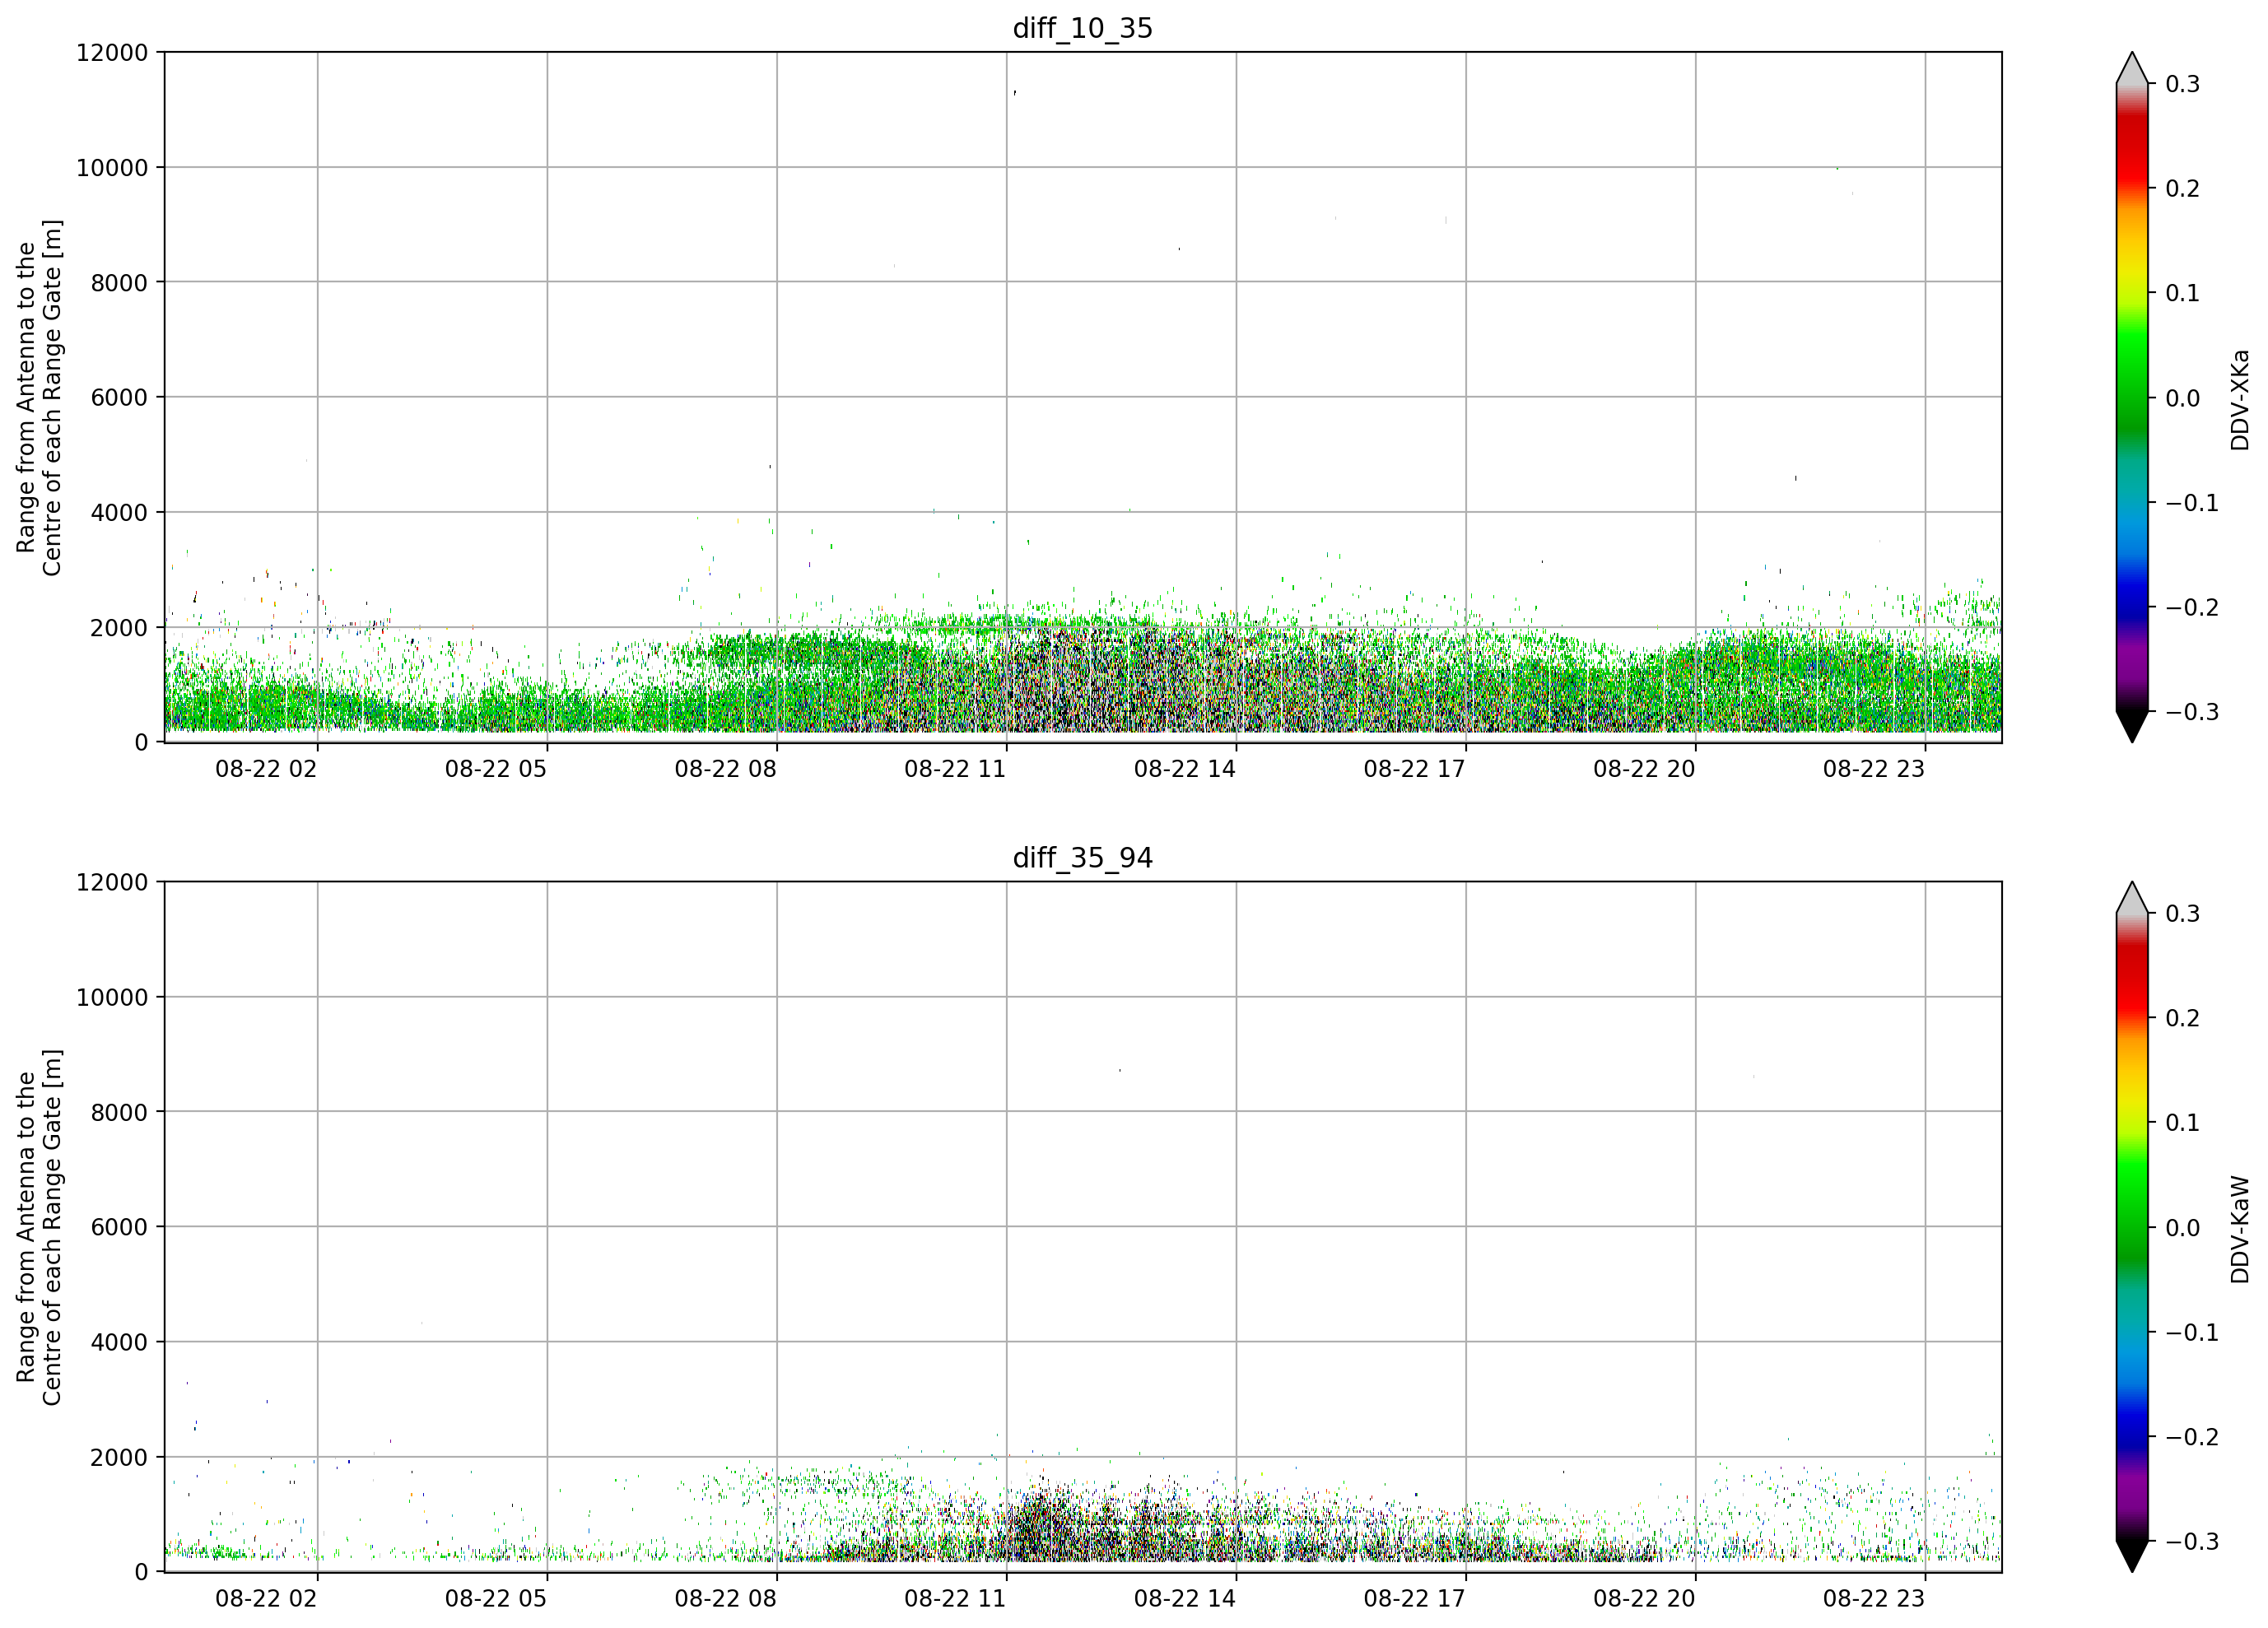The image size is (2268, 1628).
Task: Click "08-22 20" tick under diff_35_94 plot
Action: (1645, 1599)
